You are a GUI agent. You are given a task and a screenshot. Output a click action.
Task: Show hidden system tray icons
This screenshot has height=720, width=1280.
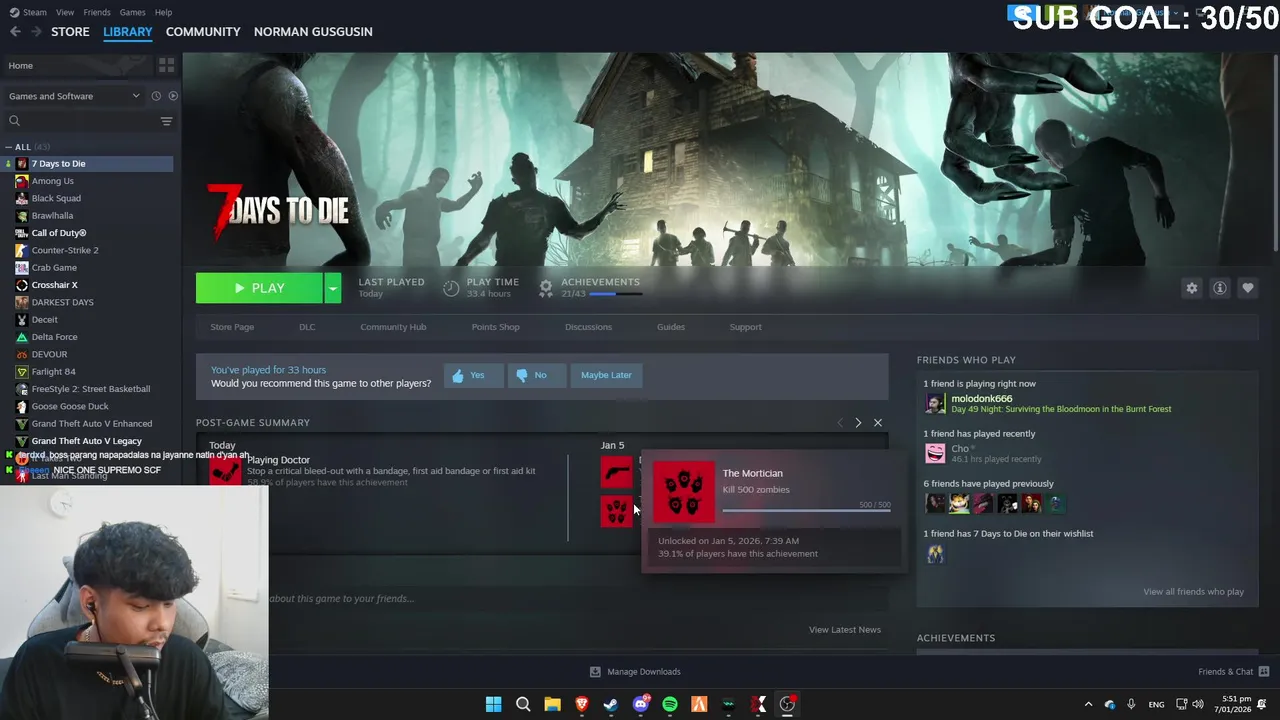click(x=1088, y=704)
